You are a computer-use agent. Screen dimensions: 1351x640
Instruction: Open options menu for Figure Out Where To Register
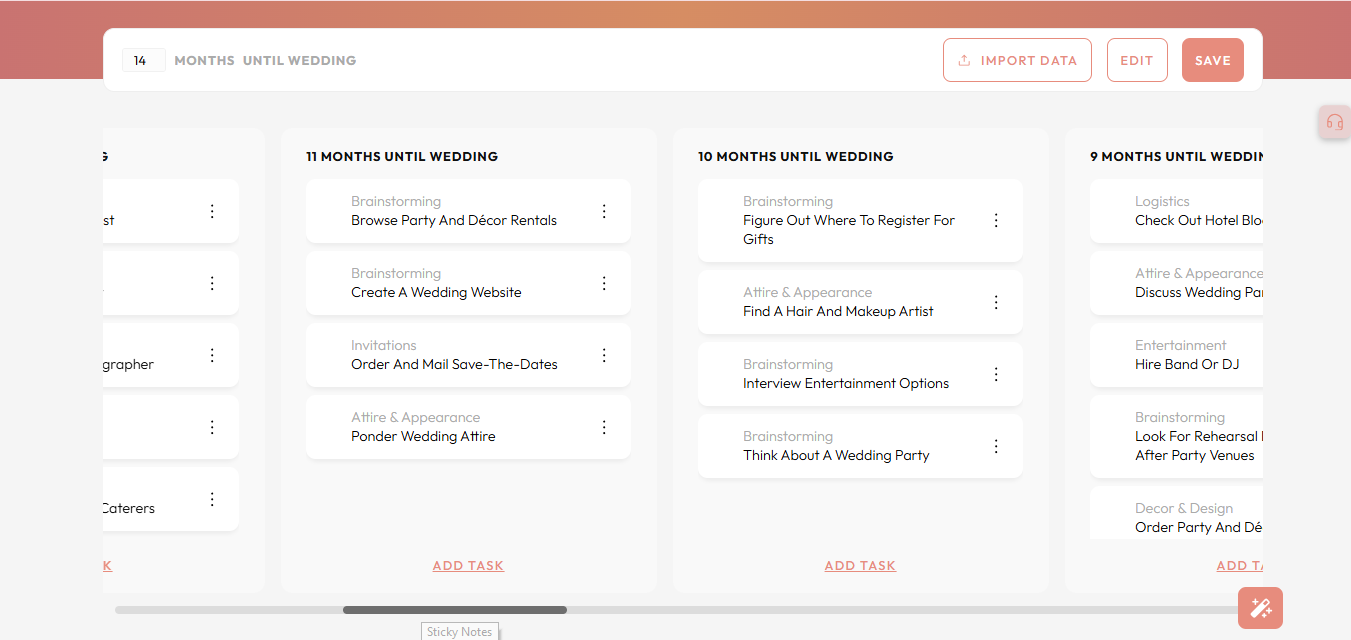[996, 220]
